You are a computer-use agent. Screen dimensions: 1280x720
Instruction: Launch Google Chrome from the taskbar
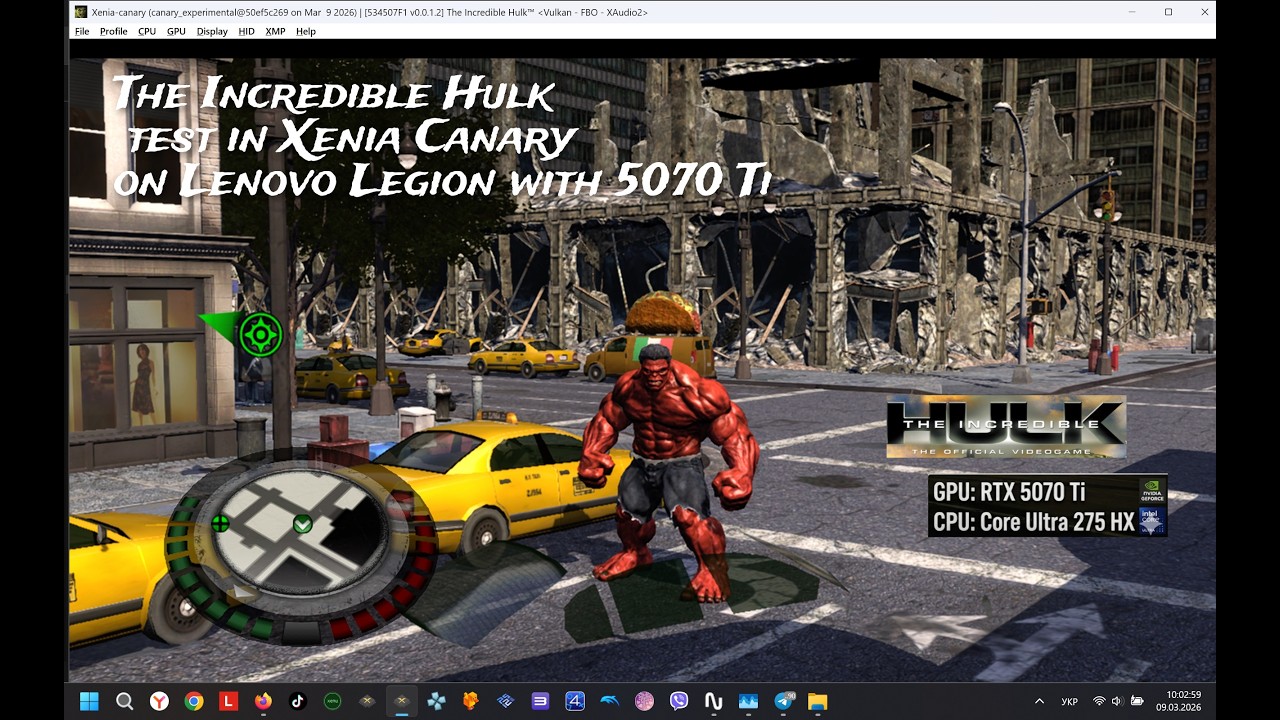[x=194, y=701]
